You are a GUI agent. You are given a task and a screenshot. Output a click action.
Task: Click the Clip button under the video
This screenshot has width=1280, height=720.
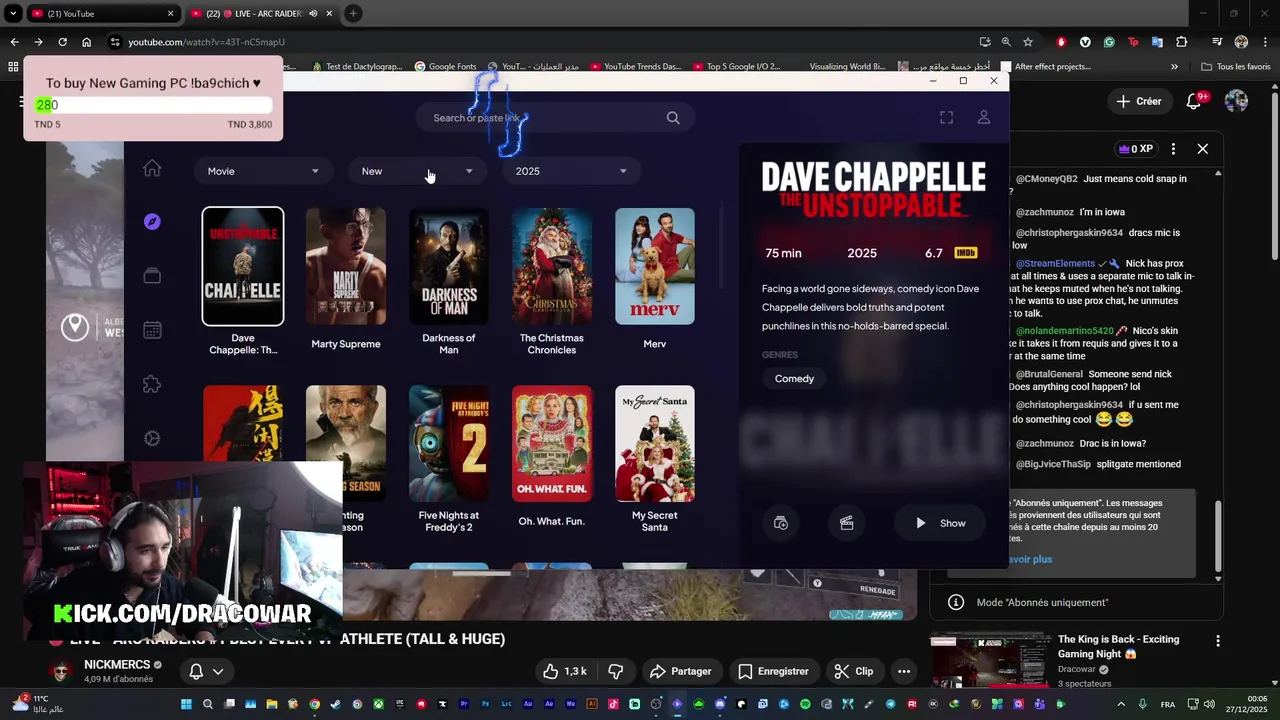[x=854, y=671]
